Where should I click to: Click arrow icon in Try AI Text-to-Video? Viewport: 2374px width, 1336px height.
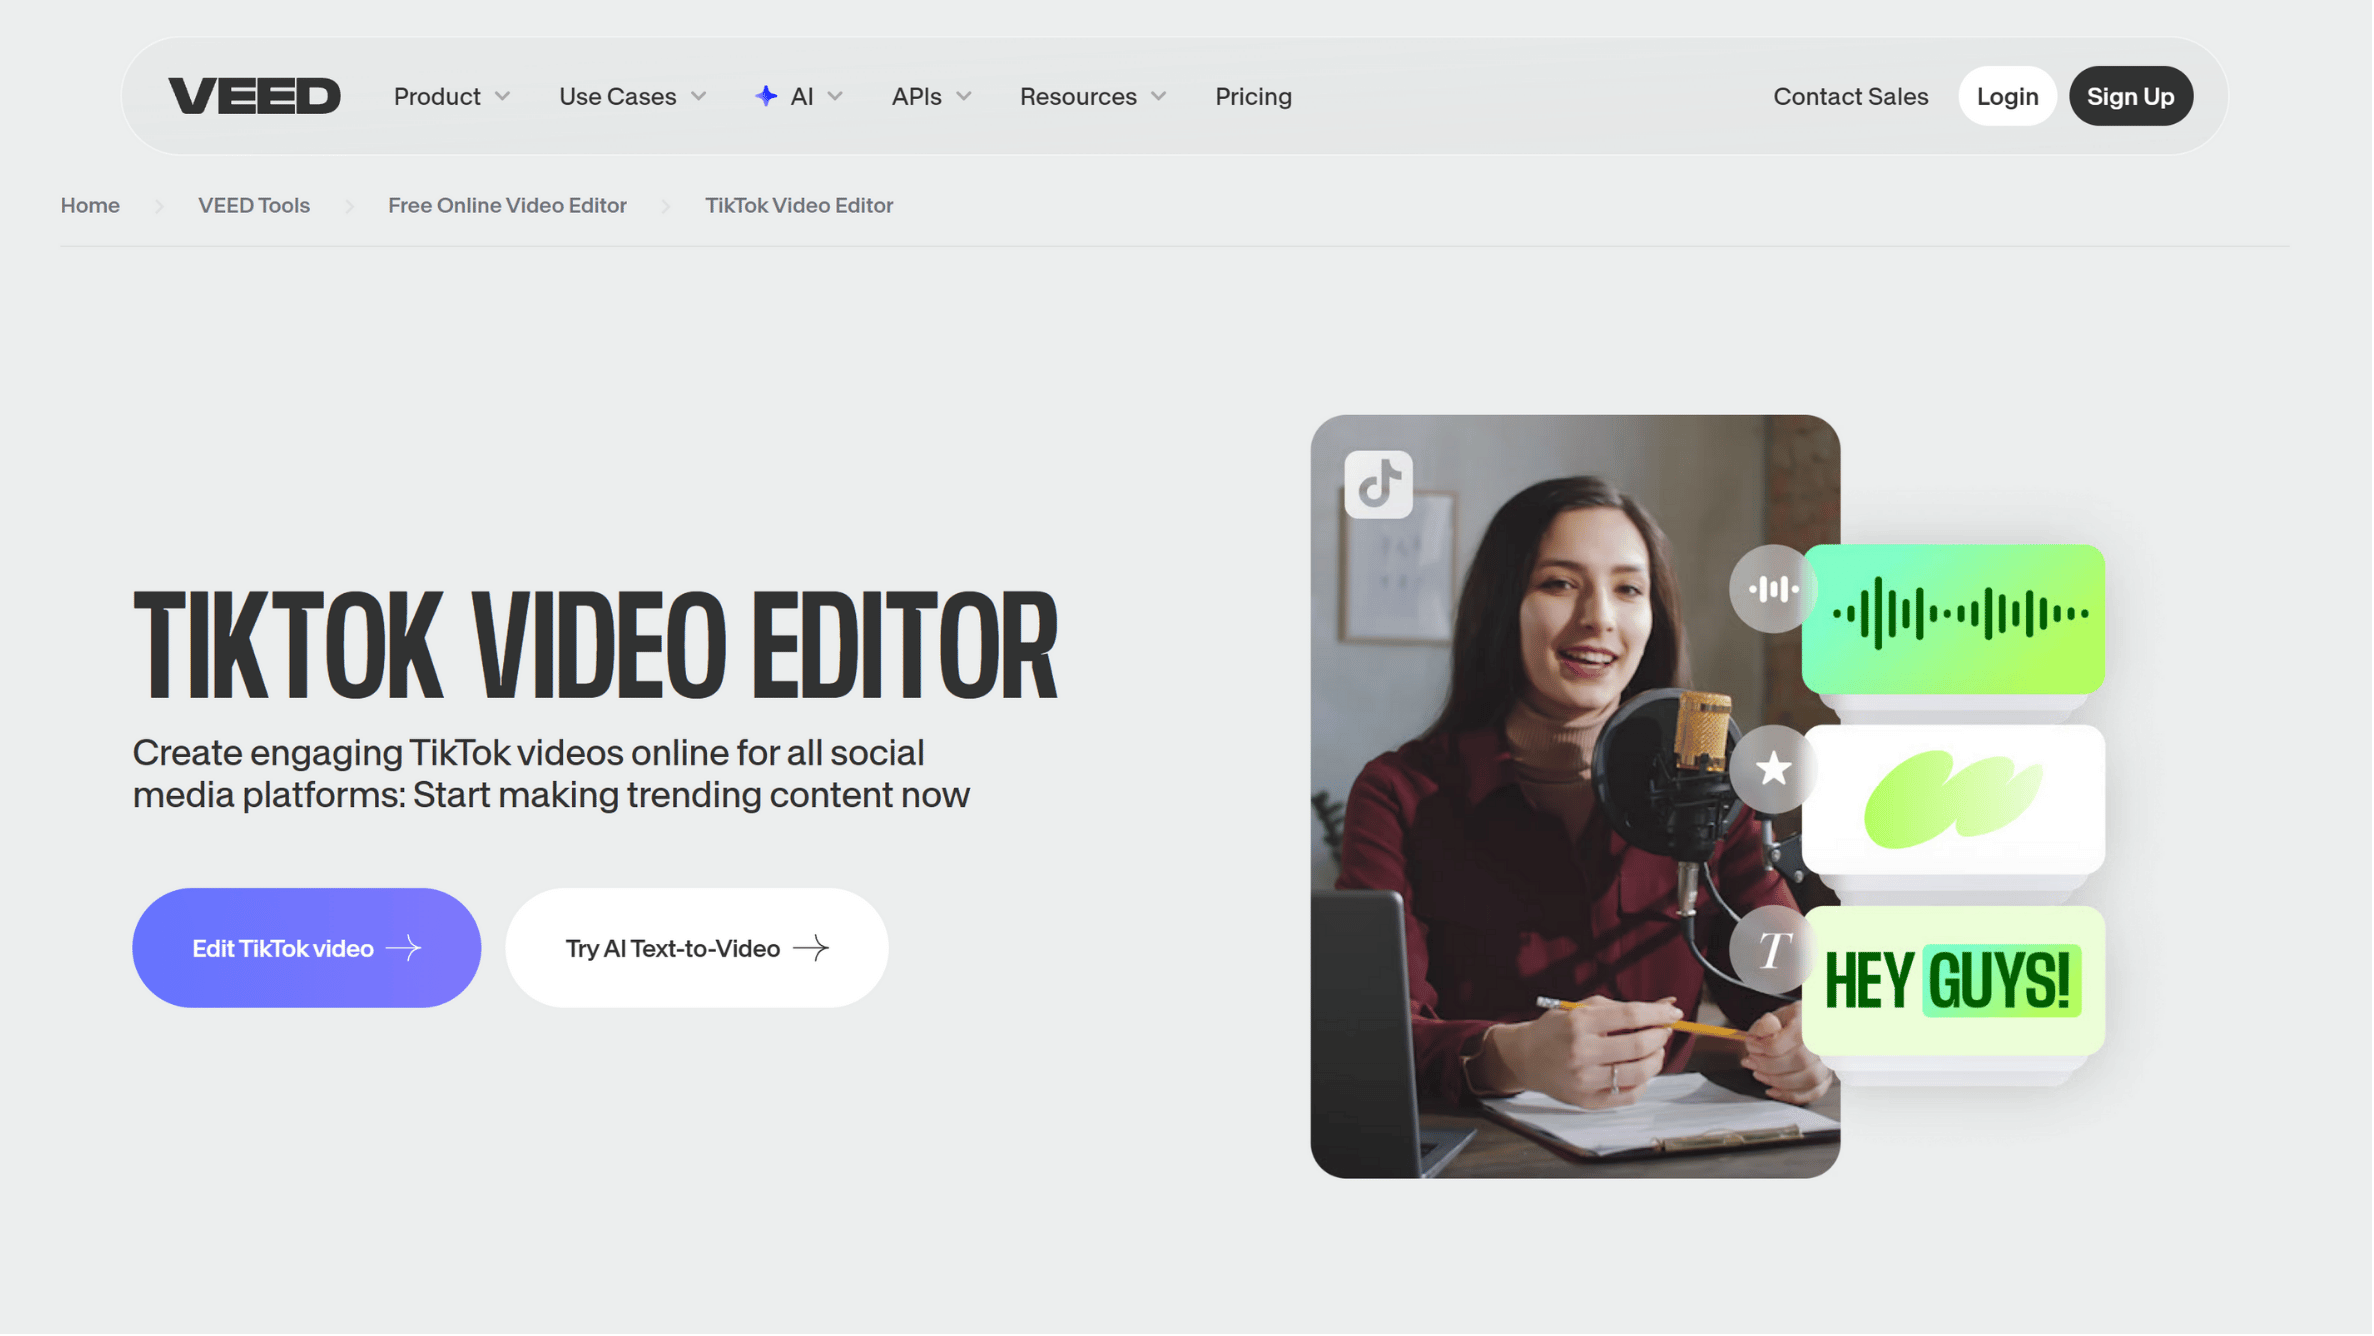coord(811,949)
